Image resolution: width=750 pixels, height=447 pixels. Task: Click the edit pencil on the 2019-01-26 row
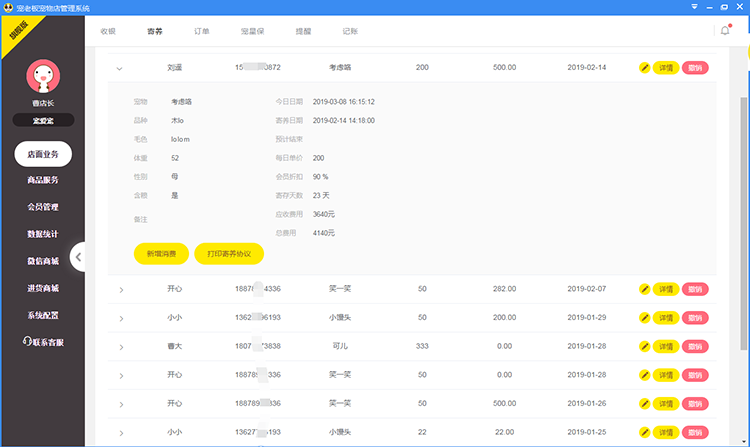645,404
